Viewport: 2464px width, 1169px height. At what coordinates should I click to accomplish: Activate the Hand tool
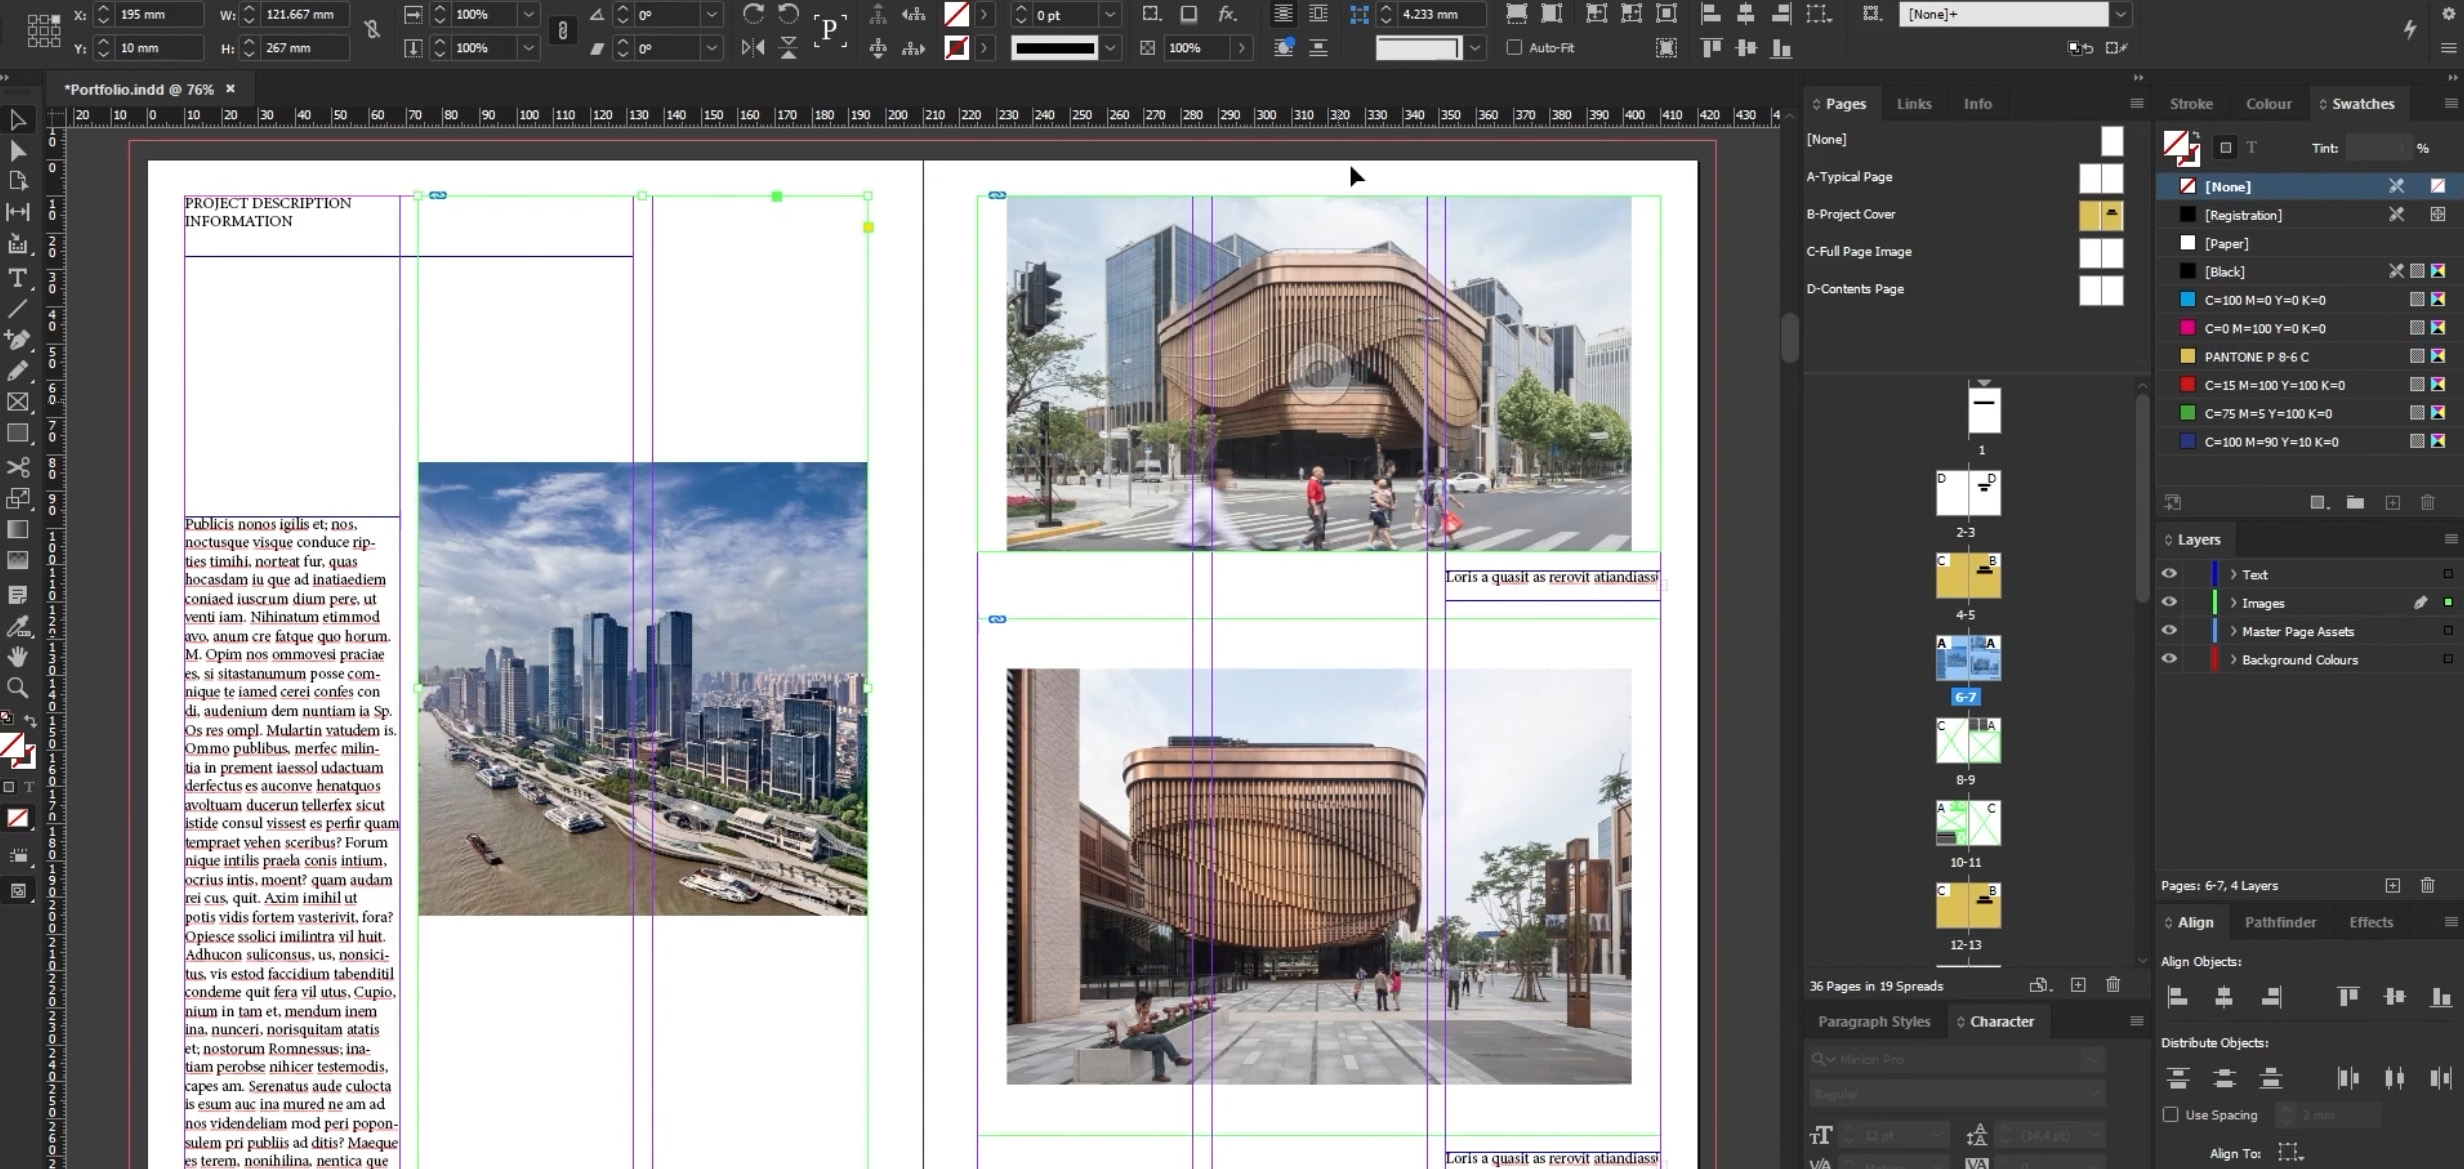17,657
